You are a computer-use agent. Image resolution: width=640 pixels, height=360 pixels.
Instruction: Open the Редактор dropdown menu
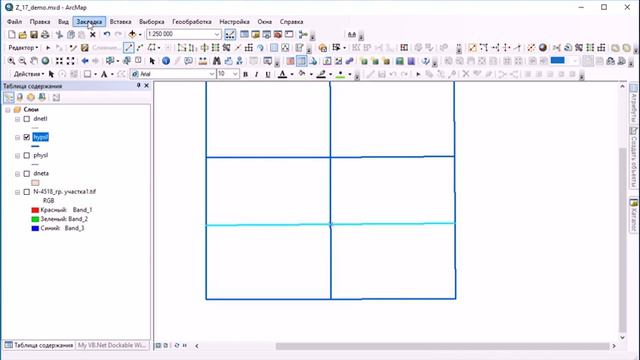coord(23,48)
